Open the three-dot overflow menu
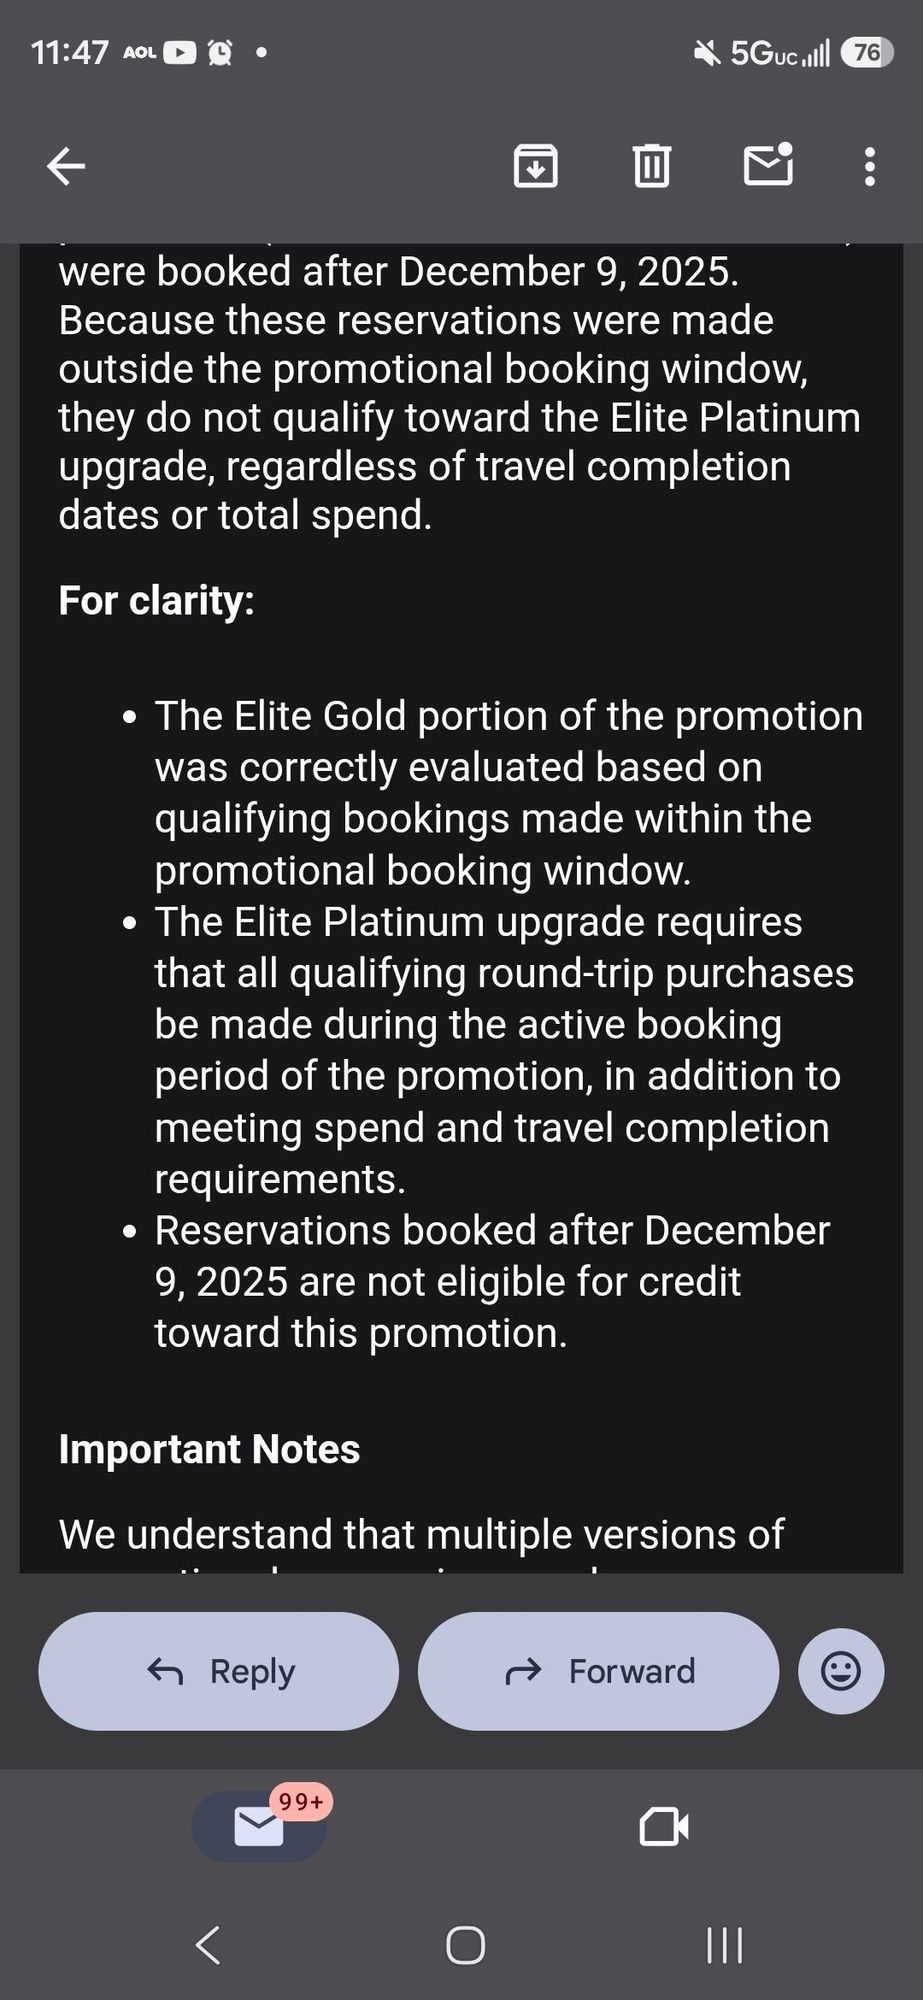Viewport: 923px width, 2000px height. click(870, 166)
